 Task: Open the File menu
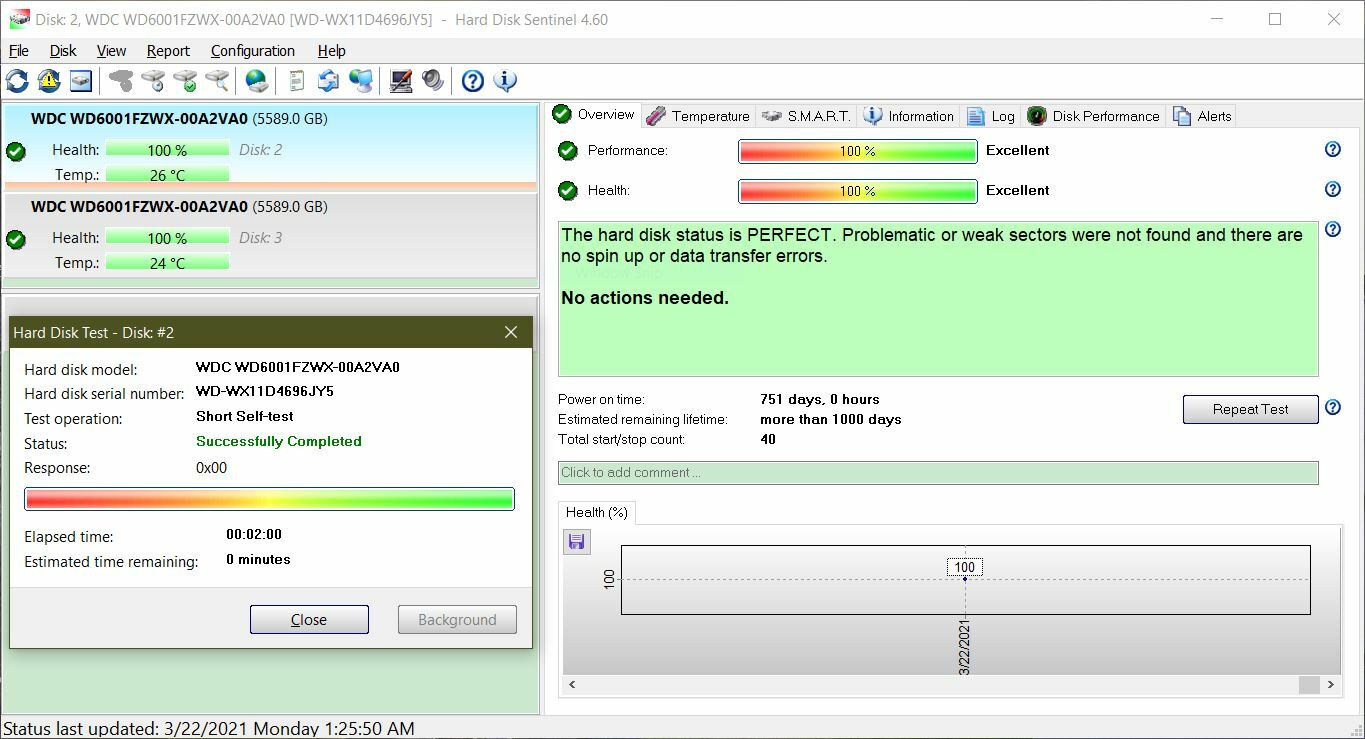[19, 51]
